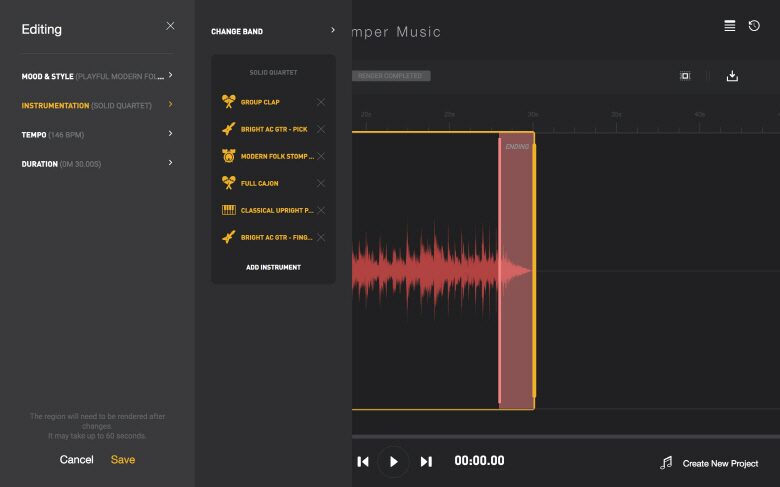This screenshot has height=487, width=780.
Task: Click the Modern Folk Stomp drum icon
Action: (x=229, y=156)
